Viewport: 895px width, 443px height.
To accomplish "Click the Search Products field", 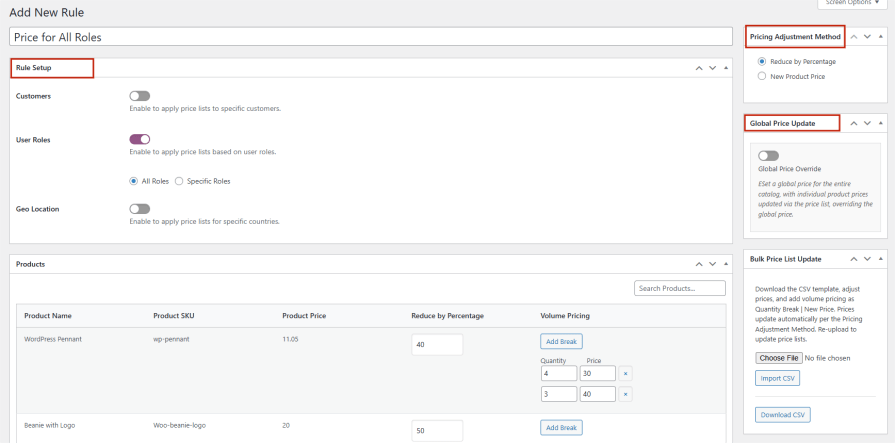I will click(679, 288).
